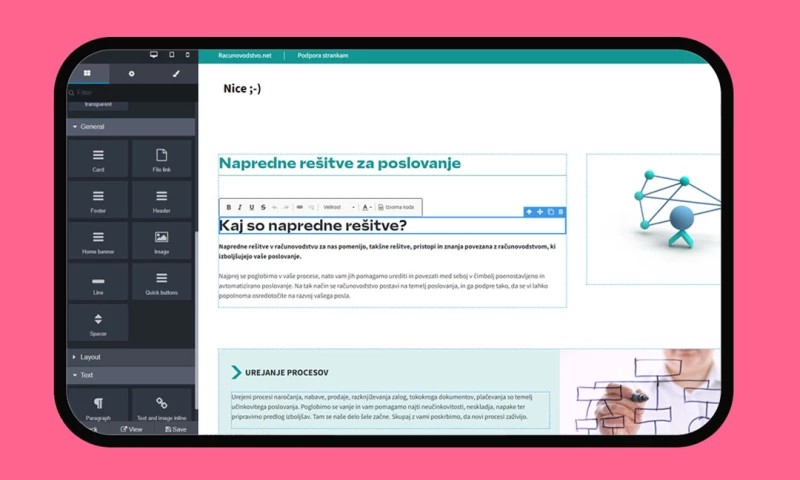This screenshot has width=800, height=480.
Task: Open the text color picker
Action: tap(367, 207)
